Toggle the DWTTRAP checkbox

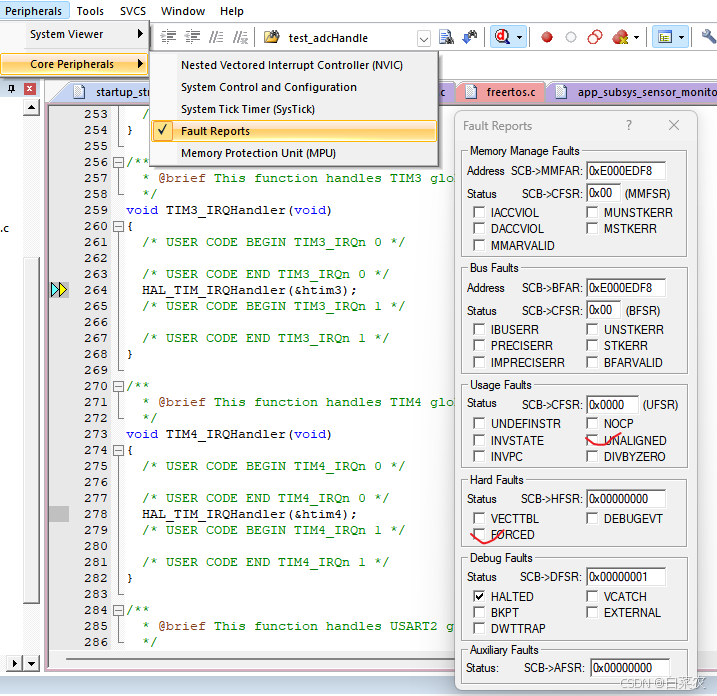pos(479,628)
